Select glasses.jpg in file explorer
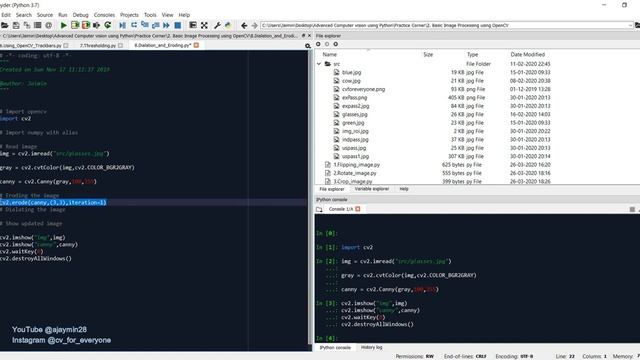 point(355,114)
